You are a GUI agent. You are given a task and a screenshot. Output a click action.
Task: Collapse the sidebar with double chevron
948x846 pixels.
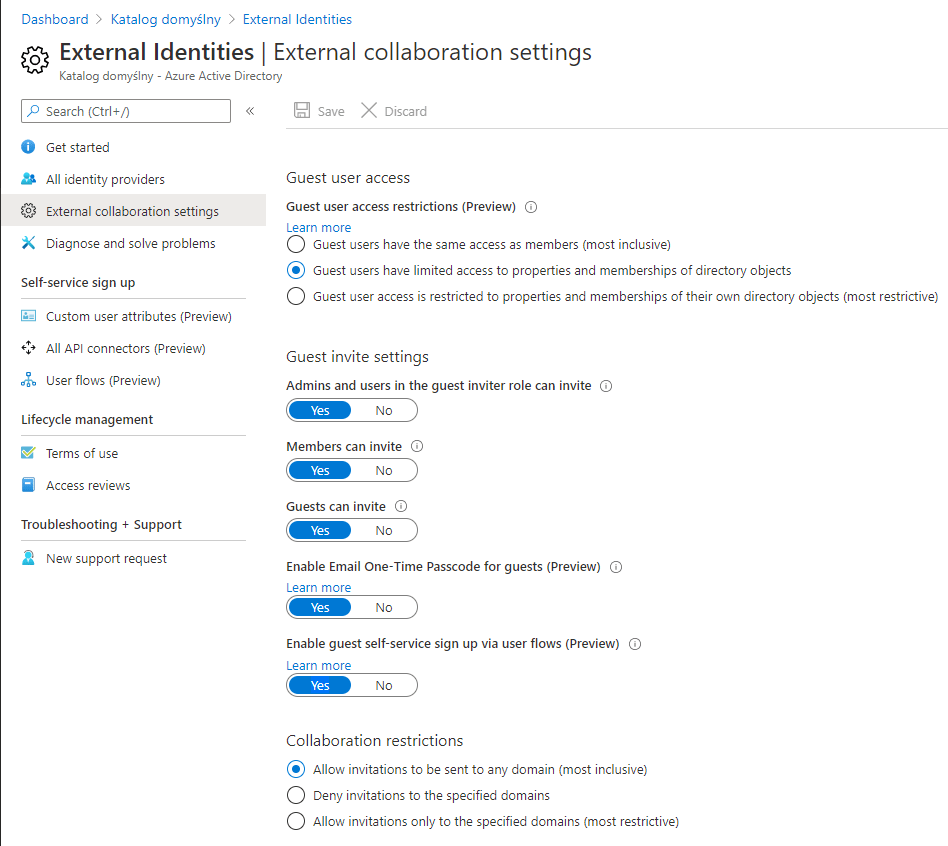pos(250,111)
